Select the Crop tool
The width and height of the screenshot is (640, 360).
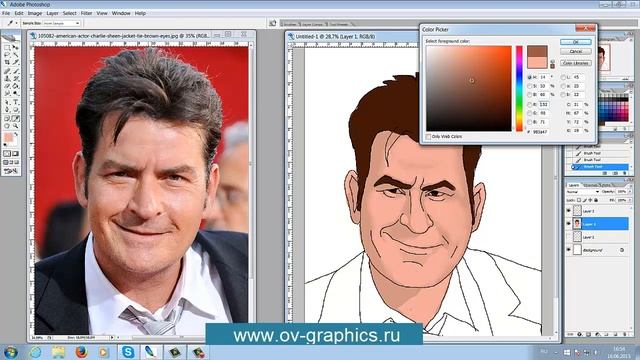[x=7, y=62]
